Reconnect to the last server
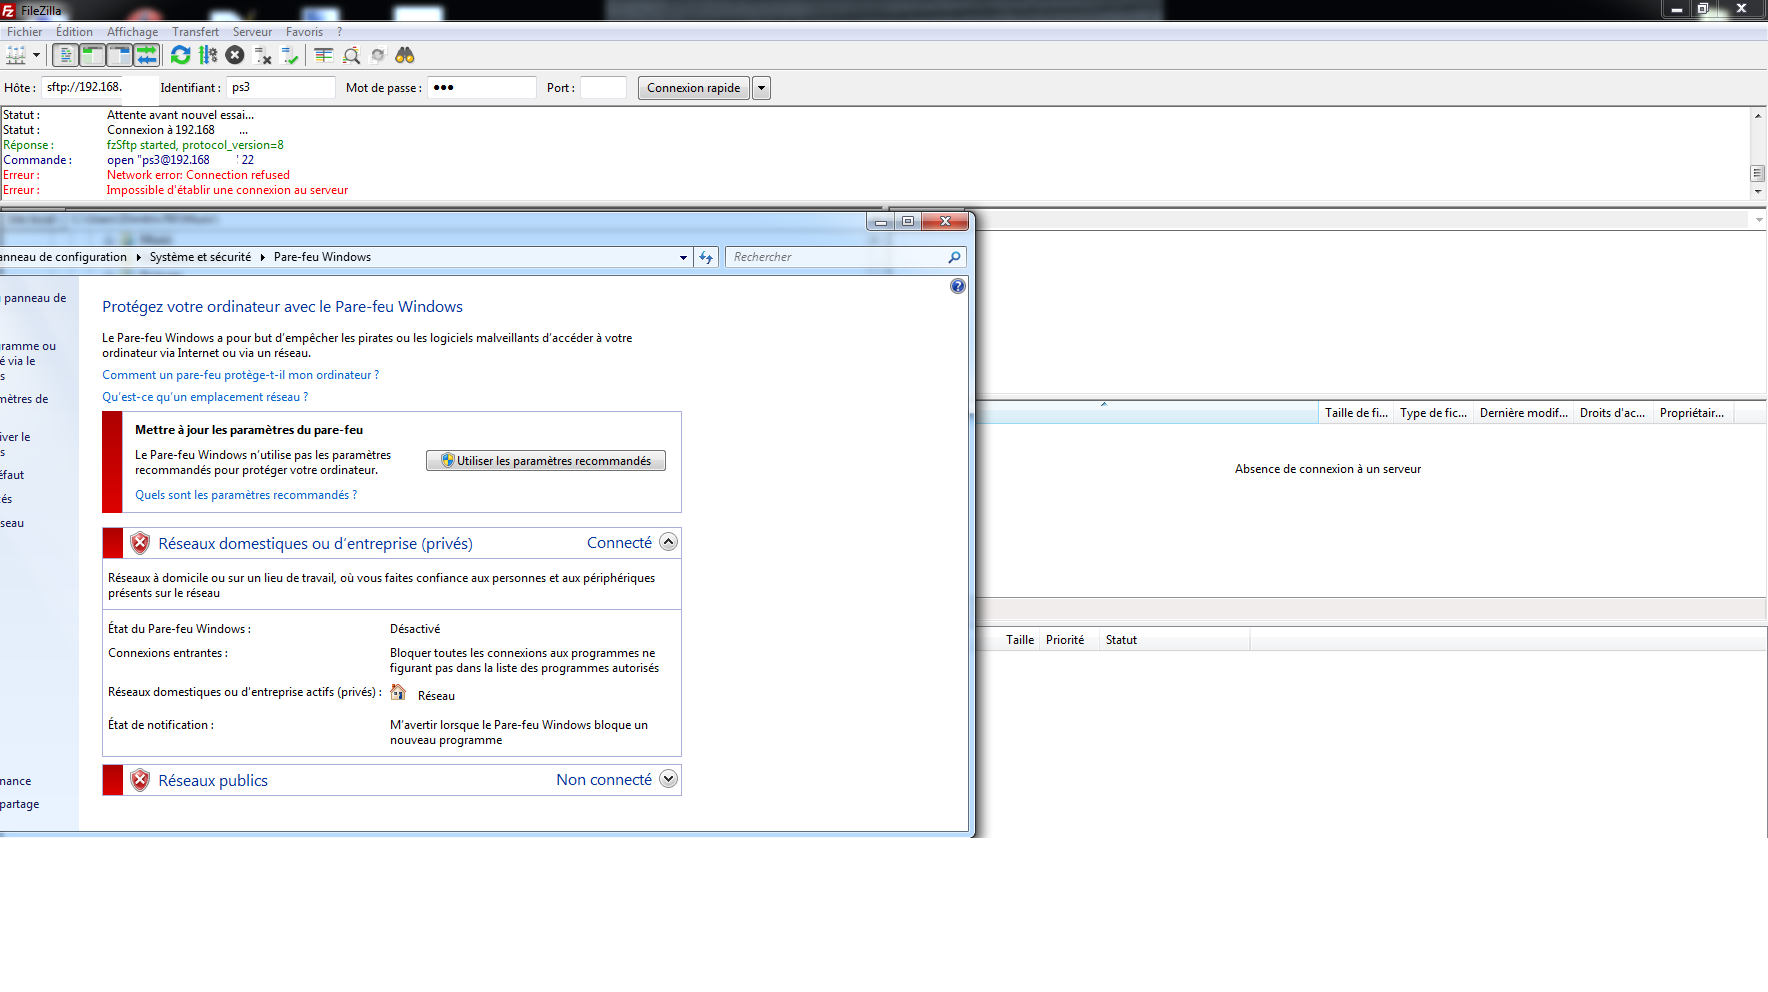Image resolution: width=1768 pixels, height=992 pixels. [290, 55]
